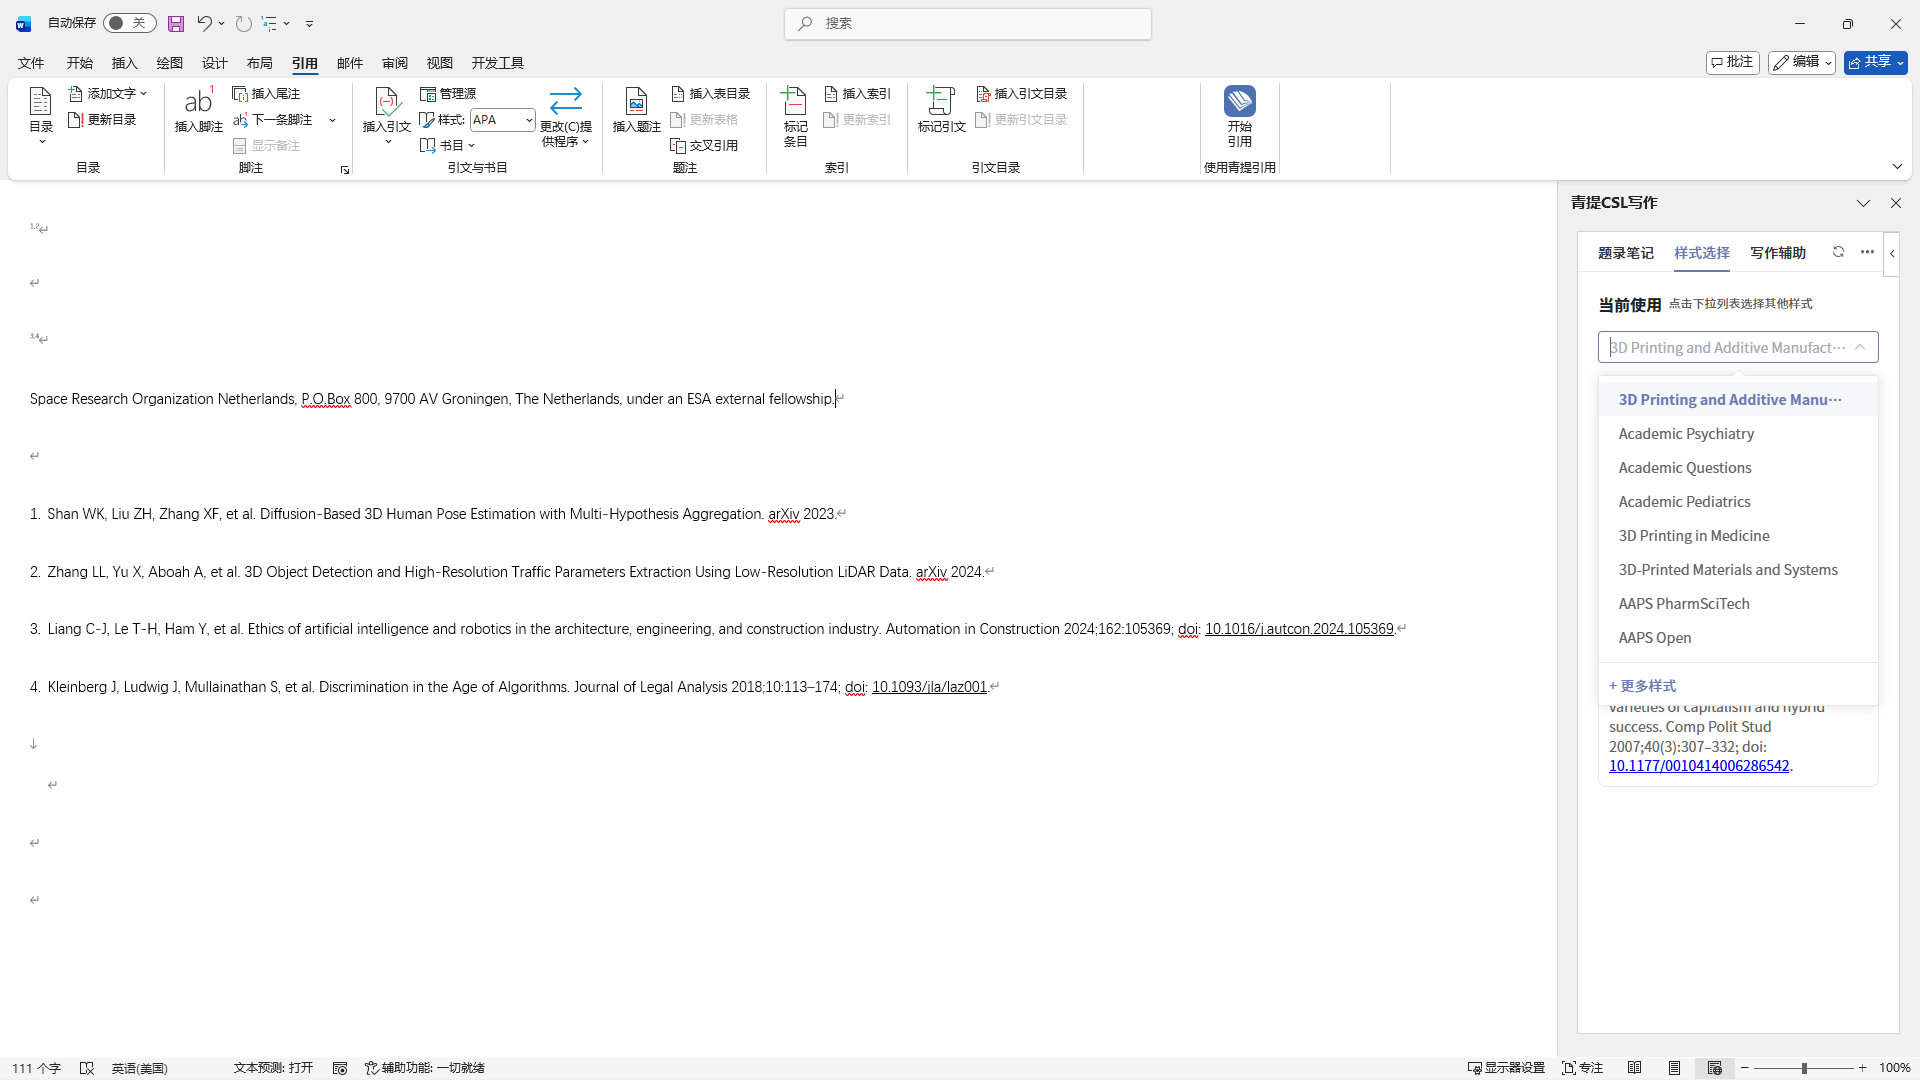Collapse the current CSL style combo box
This screenshot has width=1920, height=1080.
click(1859, 347)
